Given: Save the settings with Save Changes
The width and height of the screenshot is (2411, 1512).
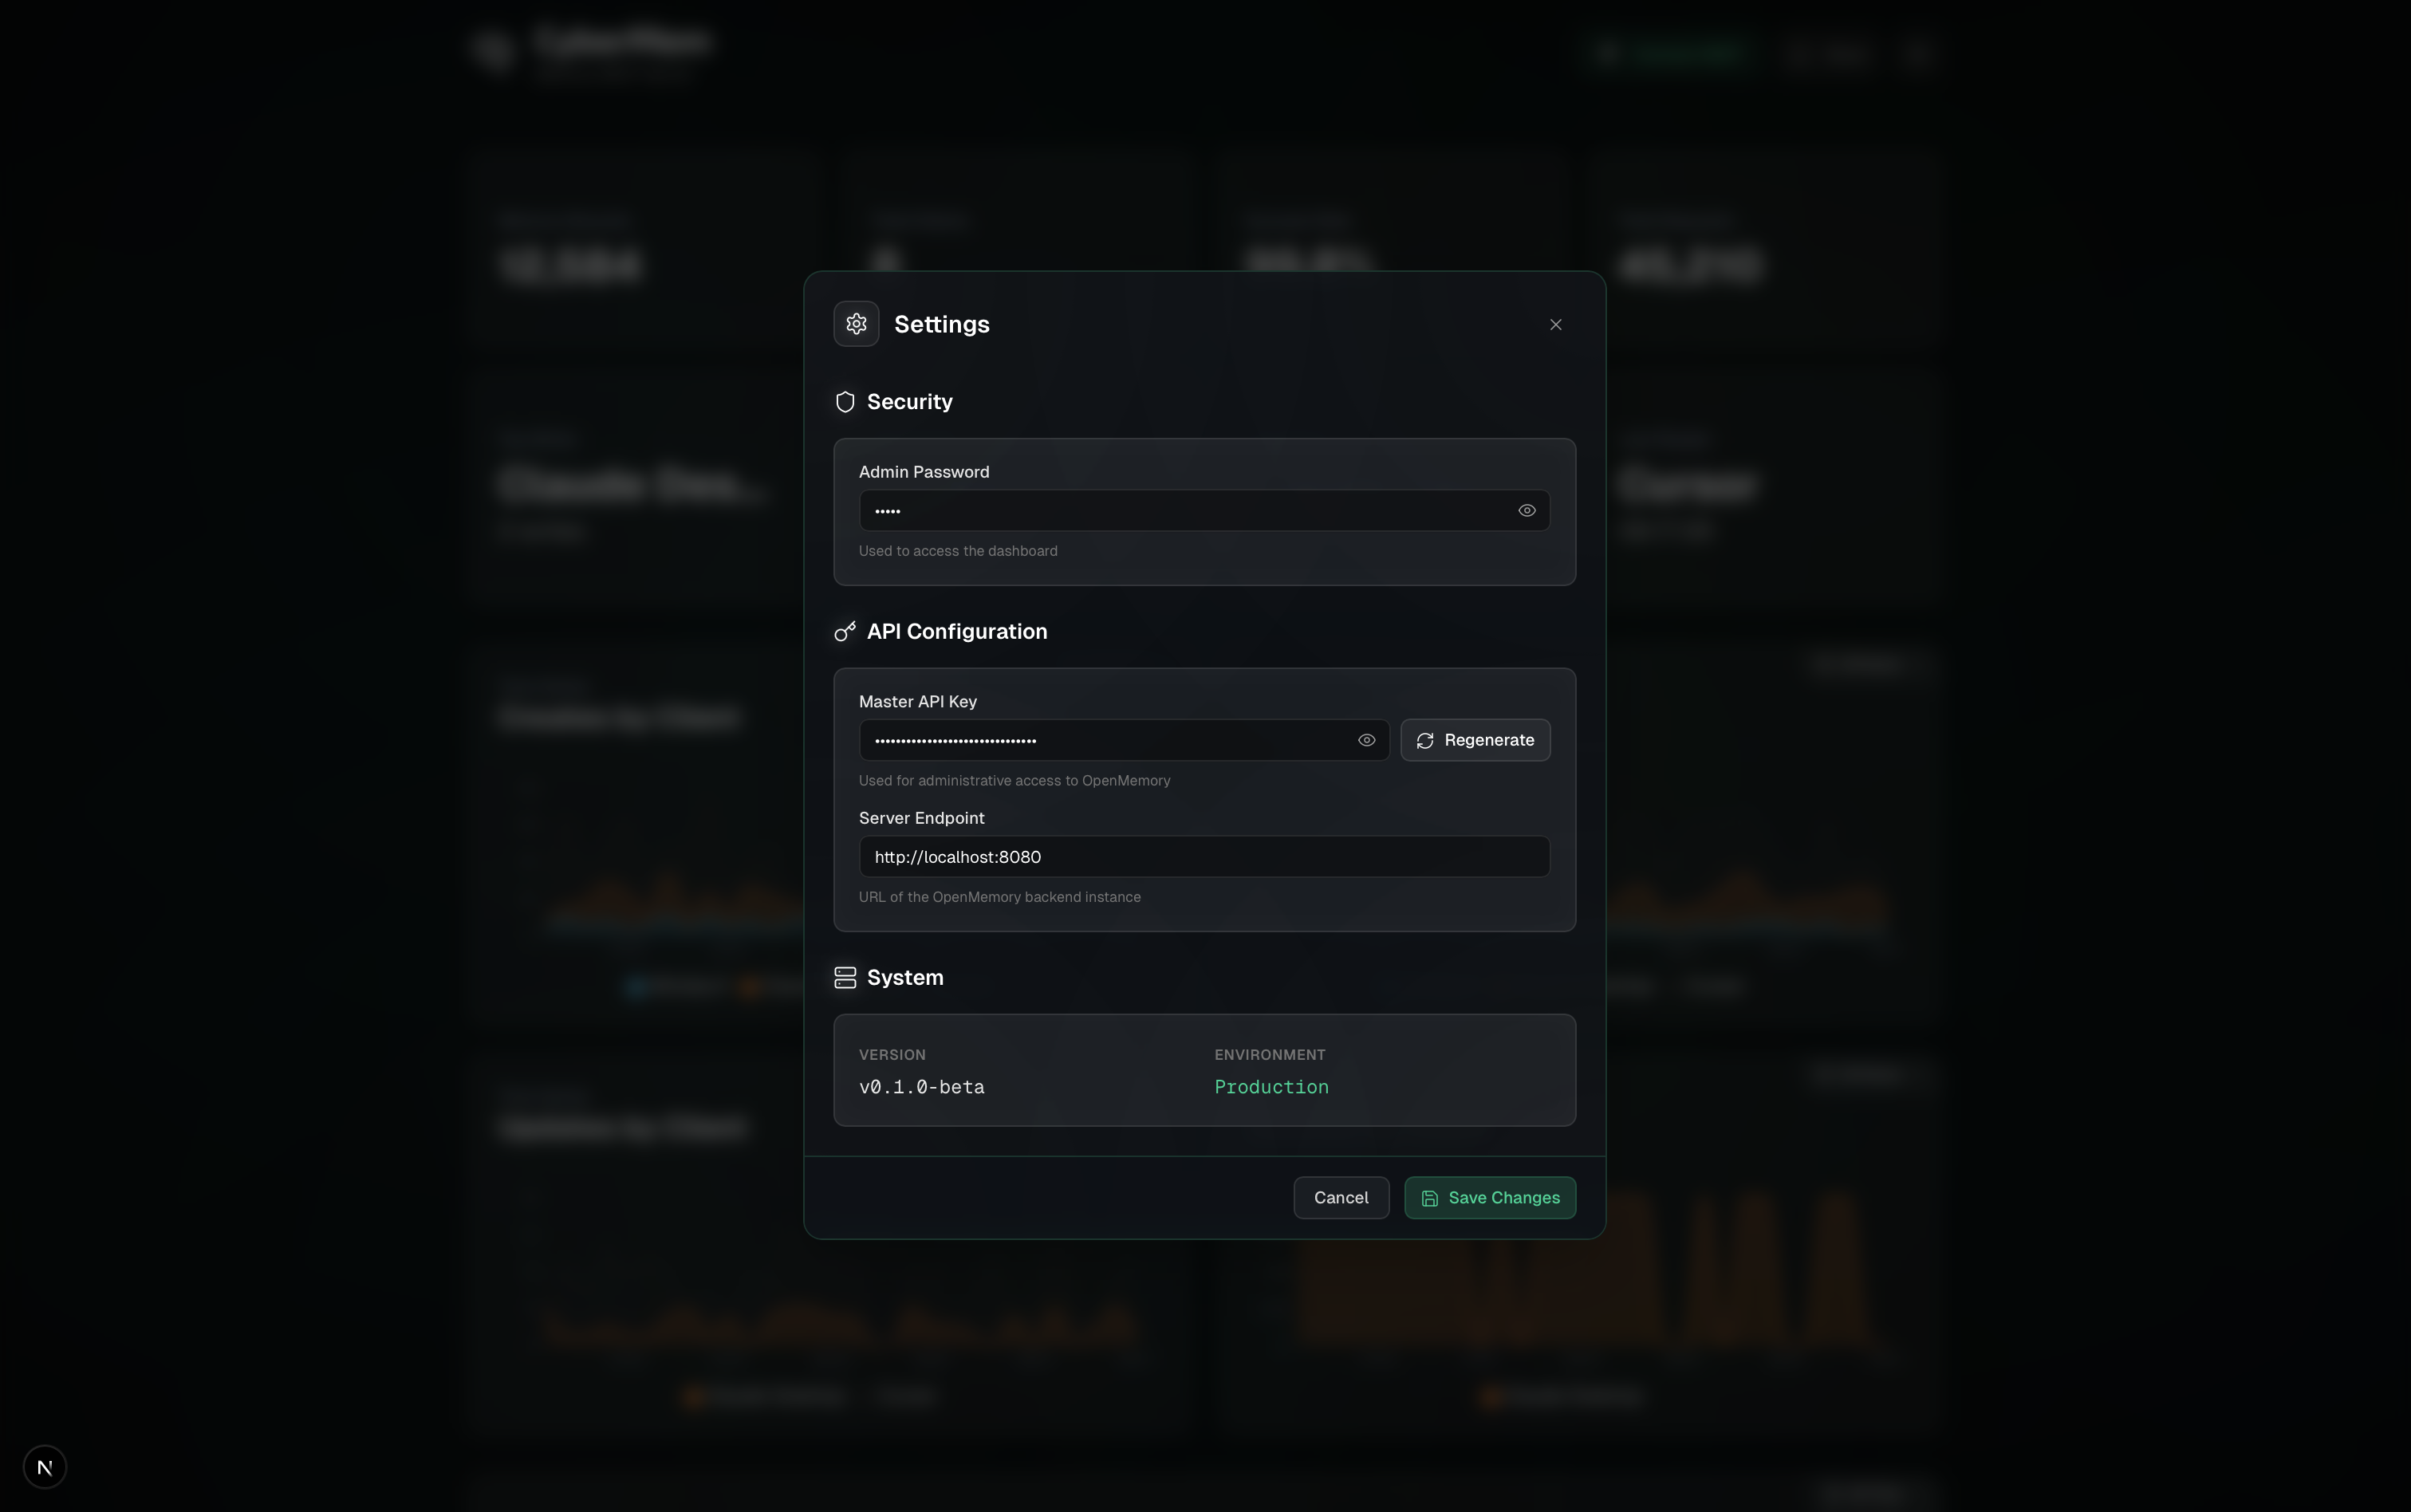Looking at the screenshot, I should click(1490, 1198).
